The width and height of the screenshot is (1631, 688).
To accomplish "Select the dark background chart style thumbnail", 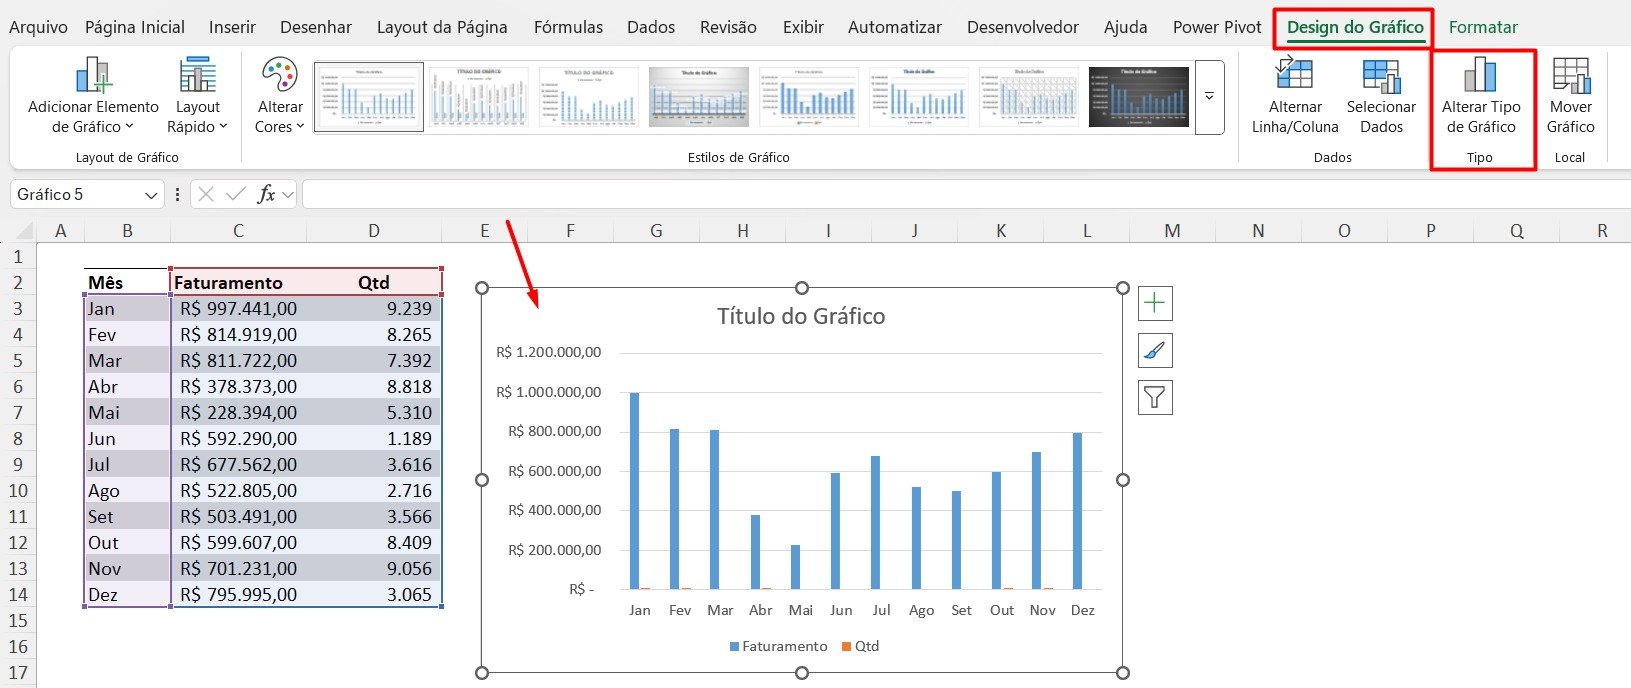I will pos(1138,97).
